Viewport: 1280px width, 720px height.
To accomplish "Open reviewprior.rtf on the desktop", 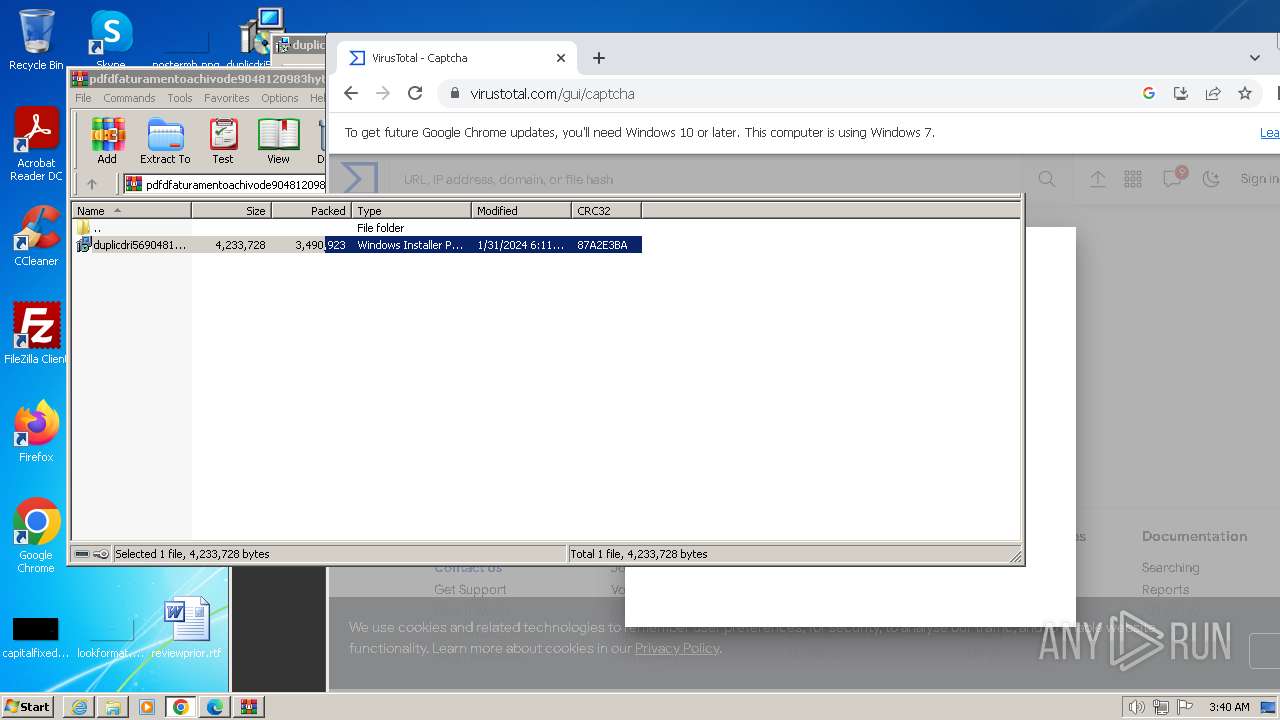I will coord(186,628).
